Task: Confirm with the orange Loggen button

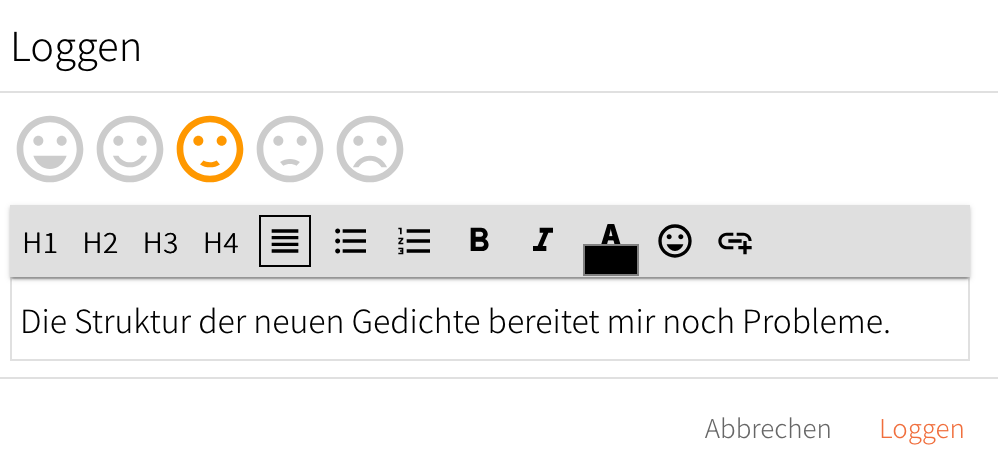Action: click(x=921, y=429)
